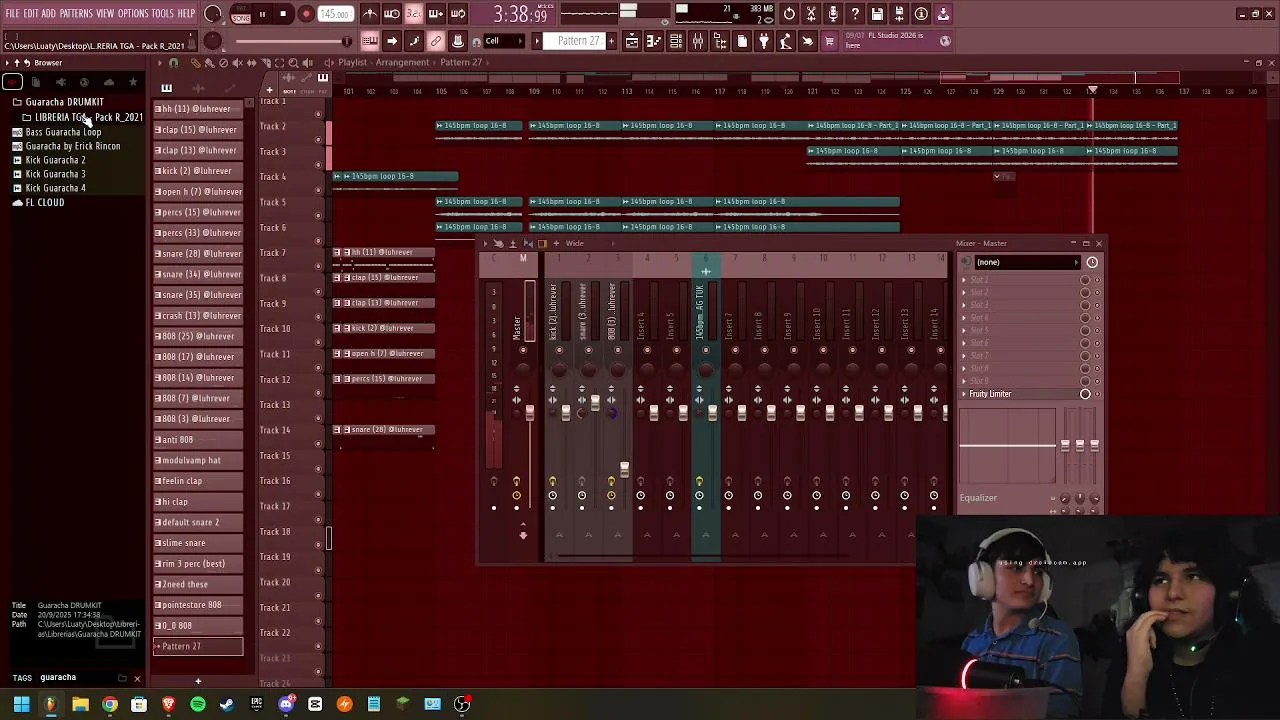Open Windows Start menu
This screenshot has height=720, width=1280.
21,705
